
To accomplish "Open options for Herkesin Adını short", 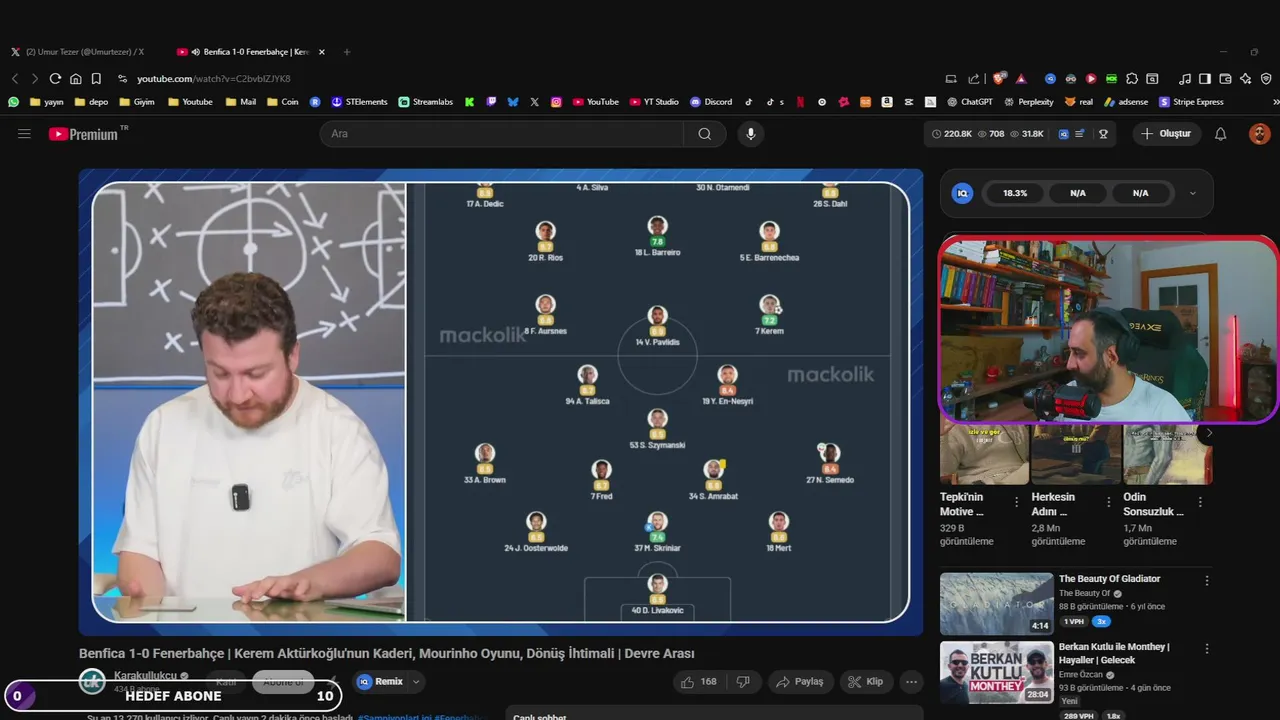I will click(1109, 502).
